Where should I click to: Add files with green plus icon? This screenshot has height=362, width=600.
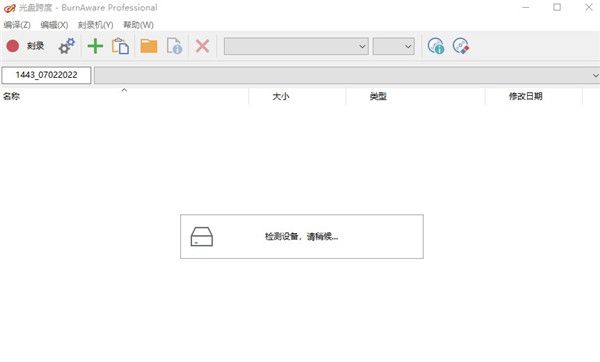point(95,46)
